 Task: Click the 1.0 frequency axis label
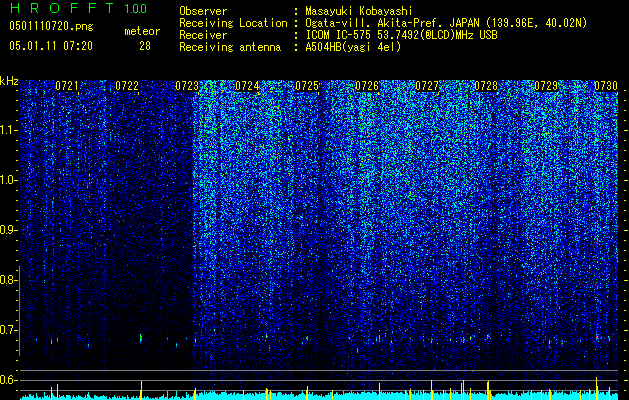pyautogui.click(x=9, y=180)
